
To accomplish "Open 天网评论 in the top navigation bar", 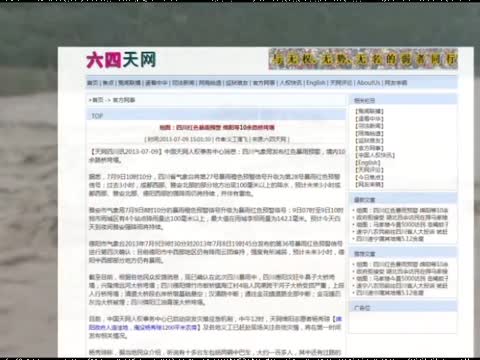I will [341, 83].
